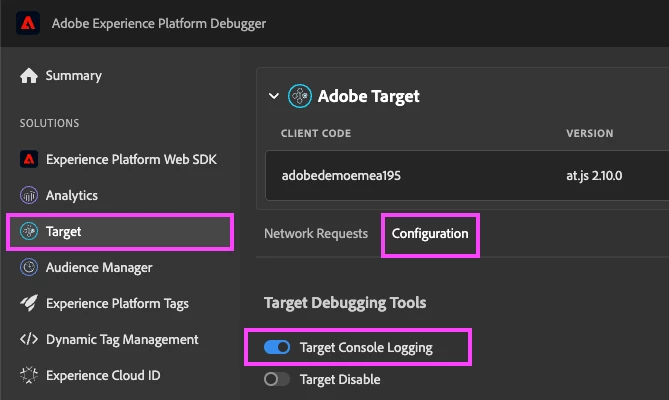This screenshot has width=669, height=400.
Task: Click the Adobe logo in the header
Action: tap(28, 23)
